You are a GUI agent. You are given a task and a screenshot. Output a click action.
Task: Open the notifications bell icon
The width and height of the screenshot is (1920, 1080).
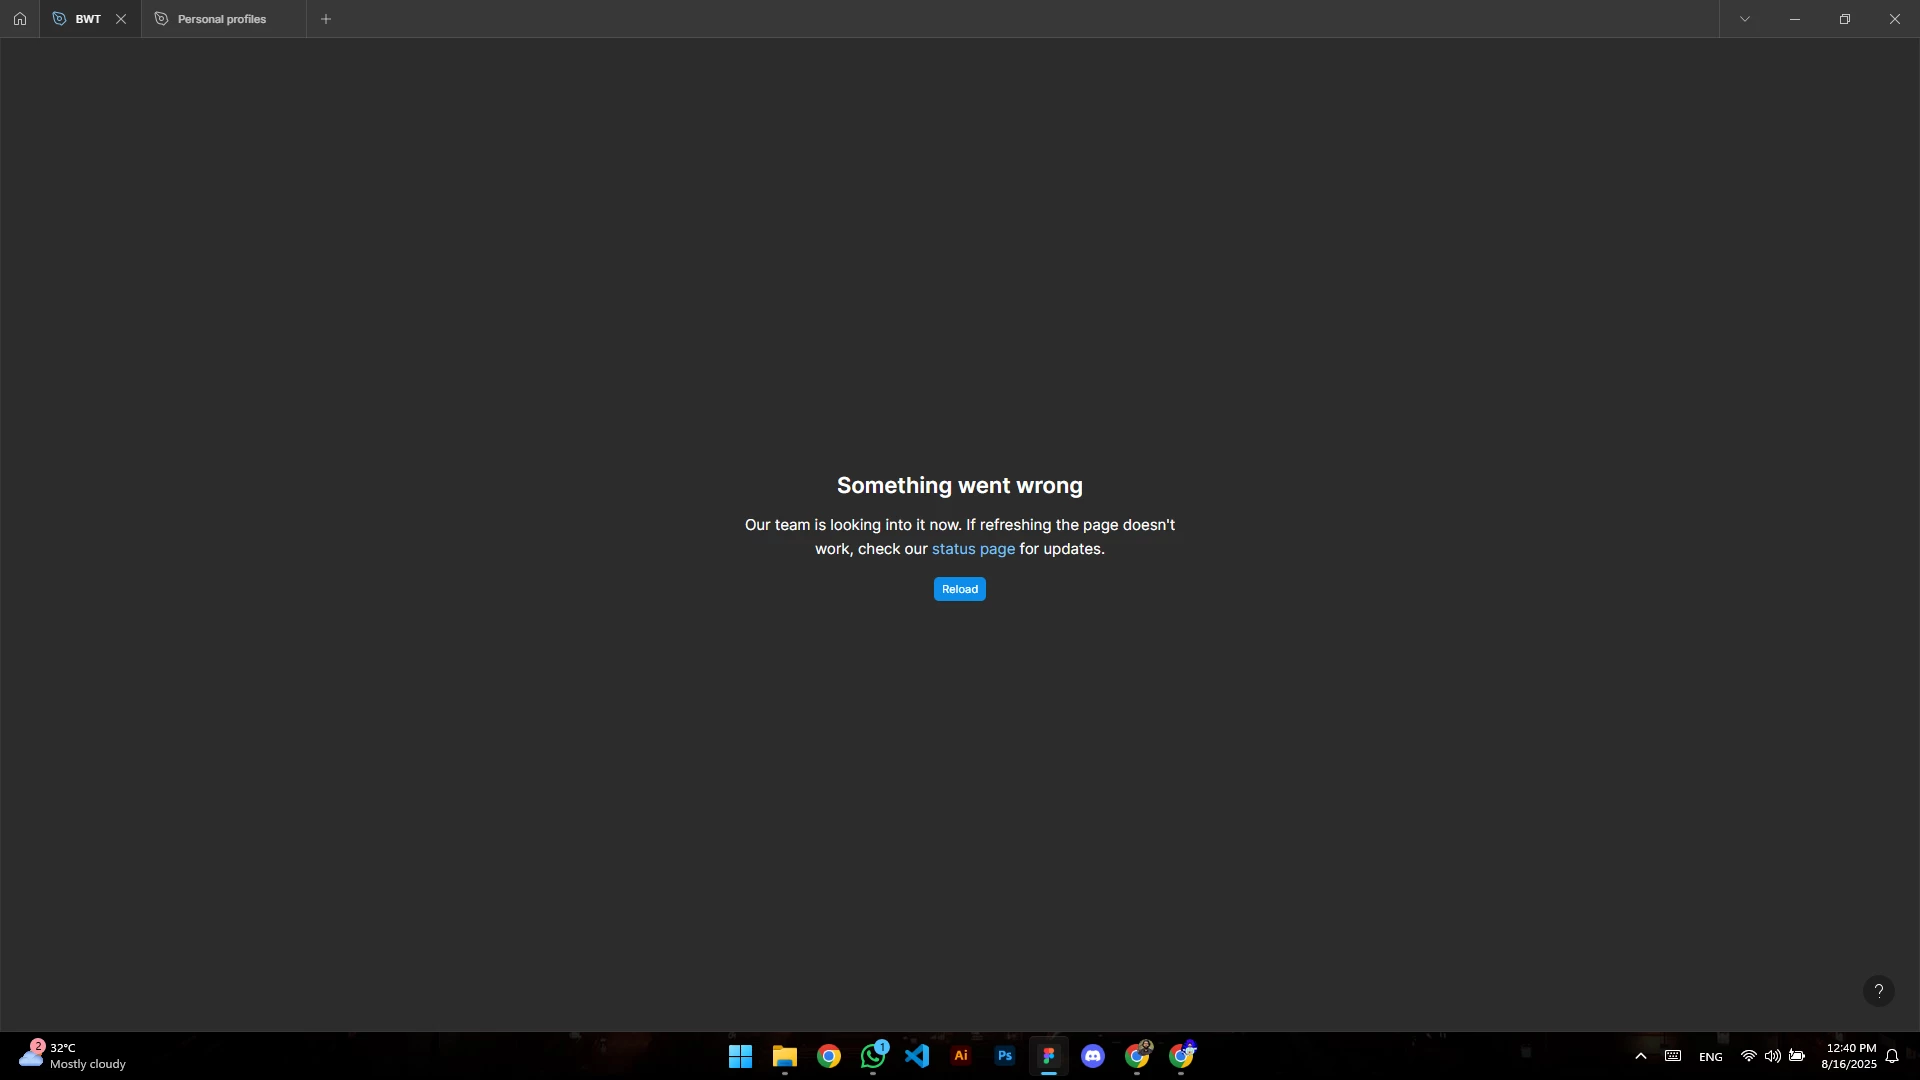[x=1892, y=1056]
